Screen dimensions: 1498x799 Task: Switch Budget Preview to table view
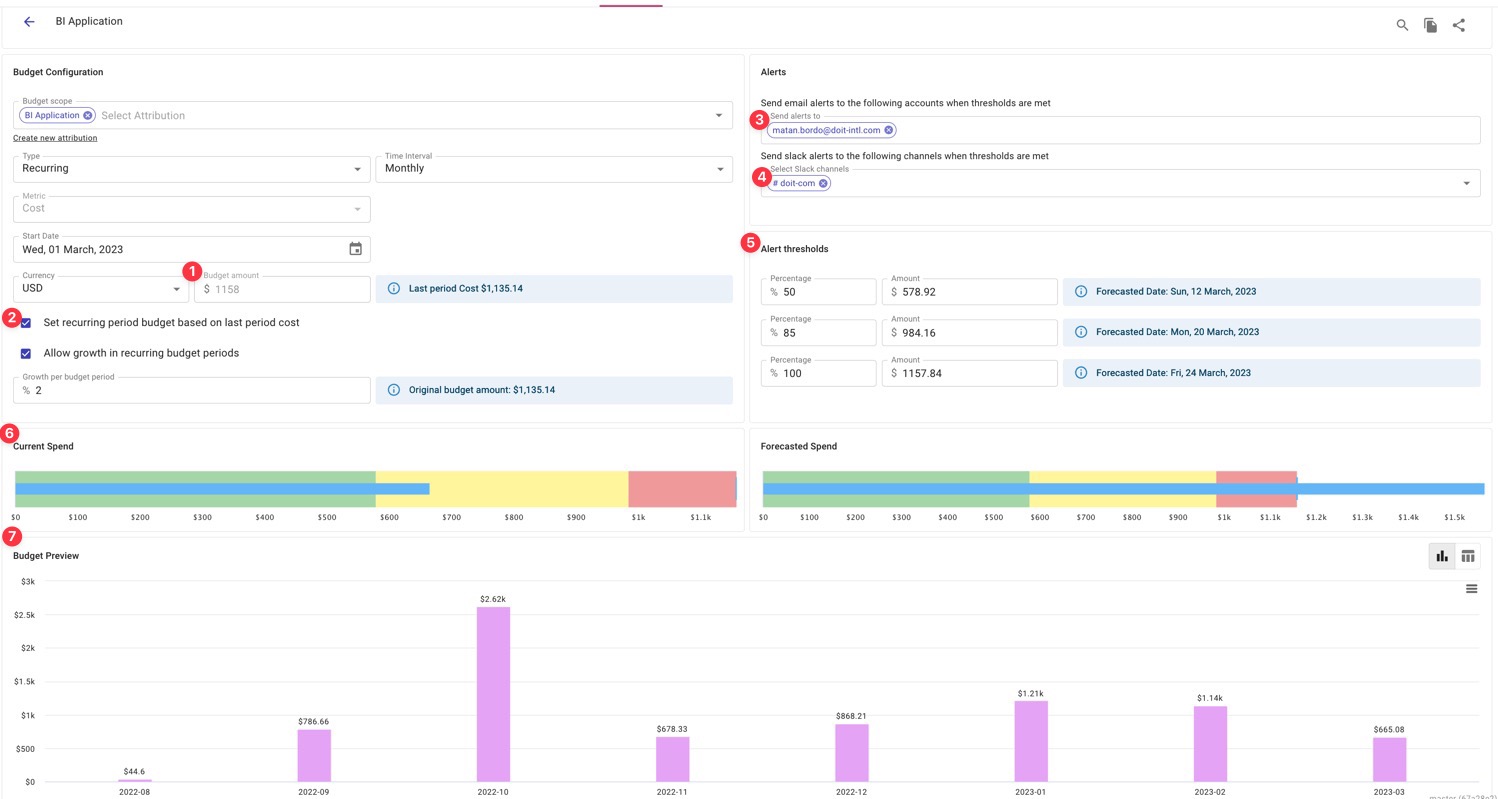point(1468,556)
